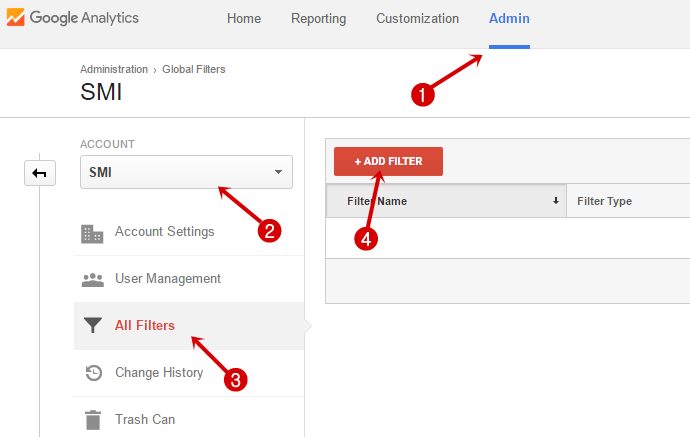Click the Change History clock icon
This screenshot has height=437, width=690.
[x=94, y=373]
